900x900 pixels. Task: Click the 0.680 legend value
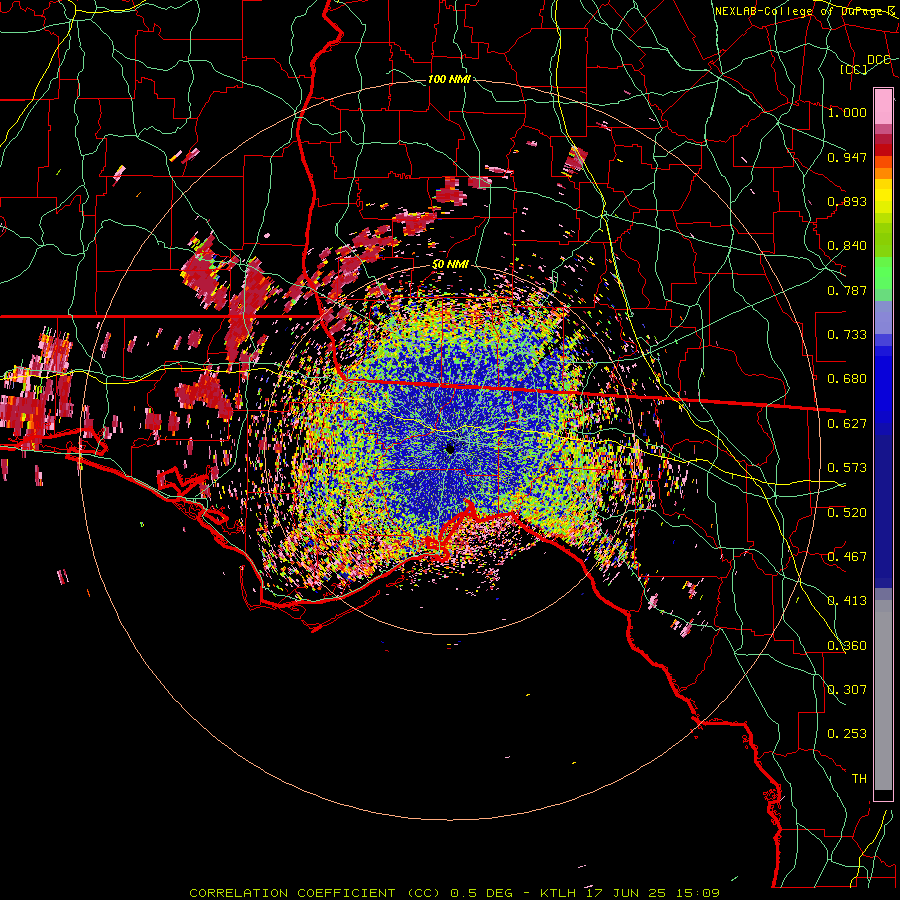[847, 379]
